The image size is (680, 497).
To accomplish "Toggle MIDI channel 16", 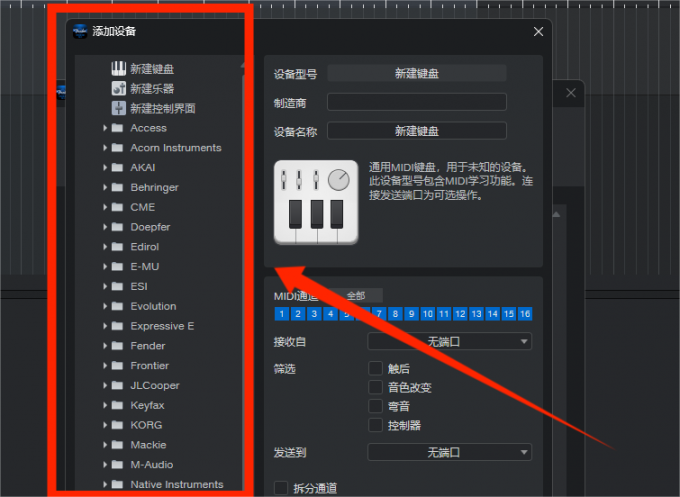I will 525,314.
